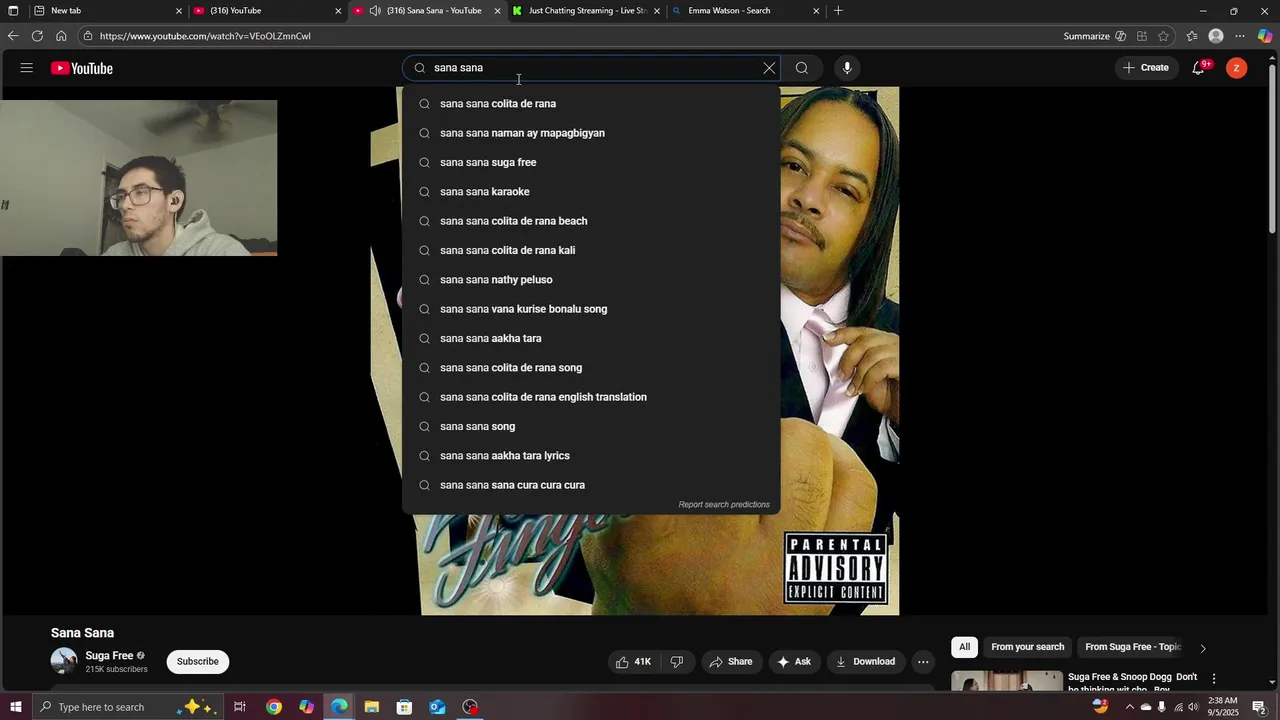Open File Explorer from taskbar
The height and width of the screenshot is (720, 1280).
(x=372, y=707)
